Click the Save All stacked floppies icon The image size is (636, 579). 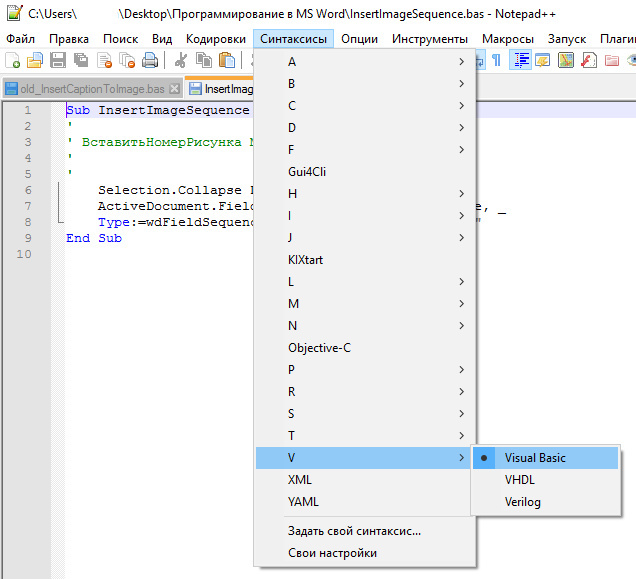(x=81, y=60)
